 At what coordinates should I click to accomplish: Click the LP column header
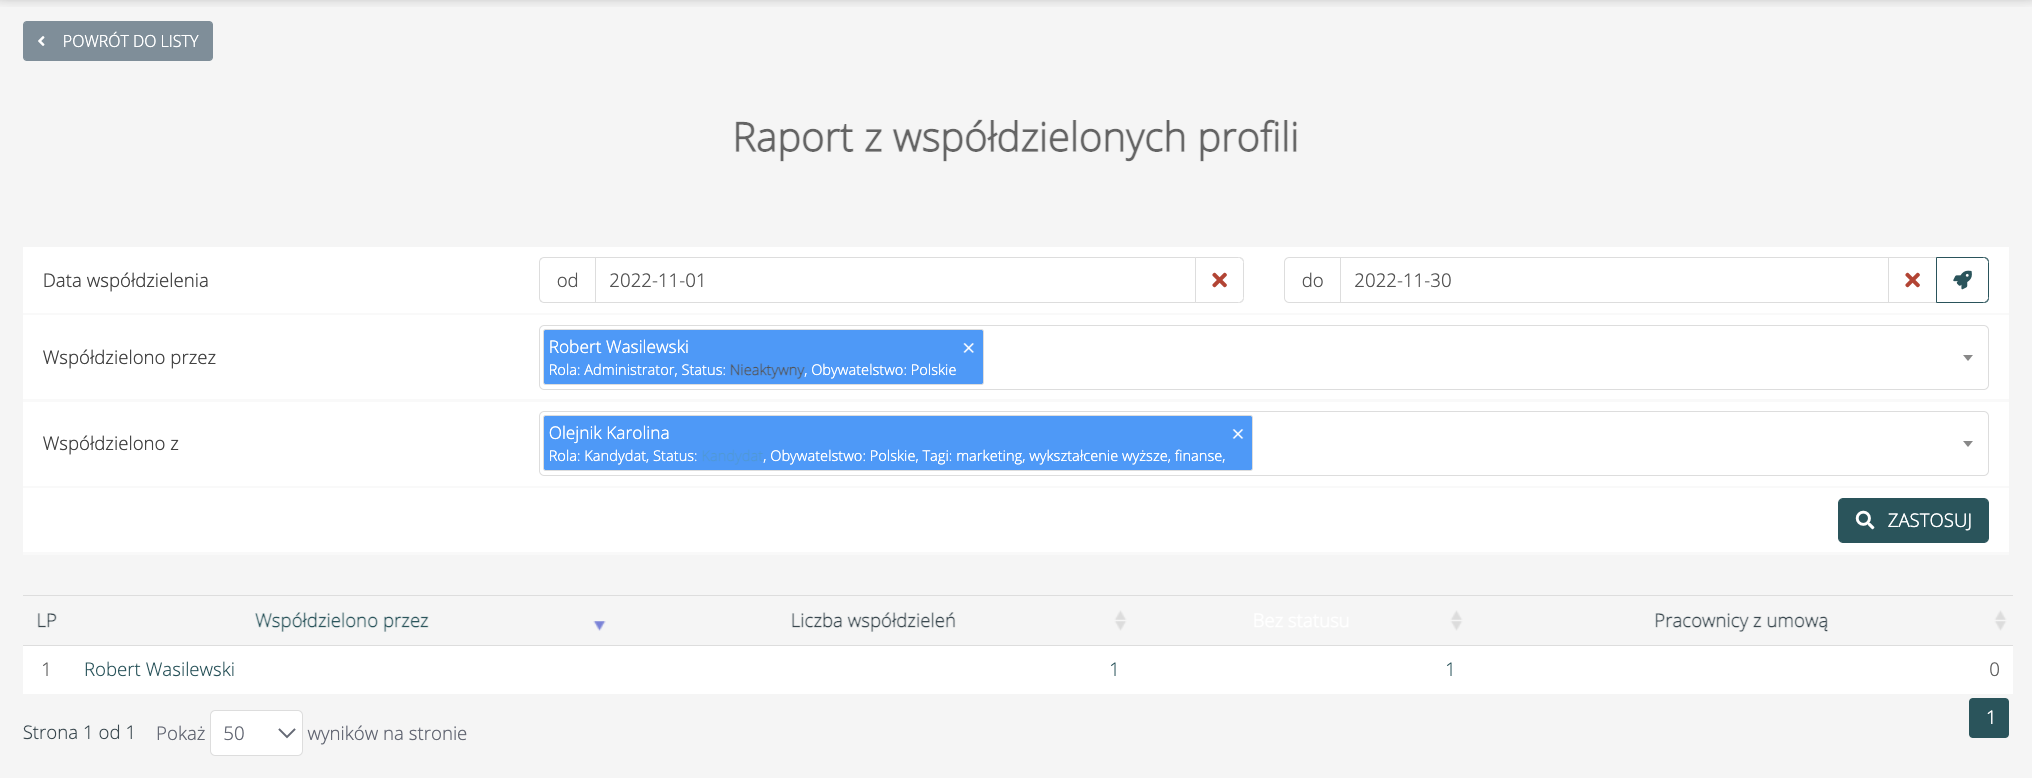[x=46, y=621]
